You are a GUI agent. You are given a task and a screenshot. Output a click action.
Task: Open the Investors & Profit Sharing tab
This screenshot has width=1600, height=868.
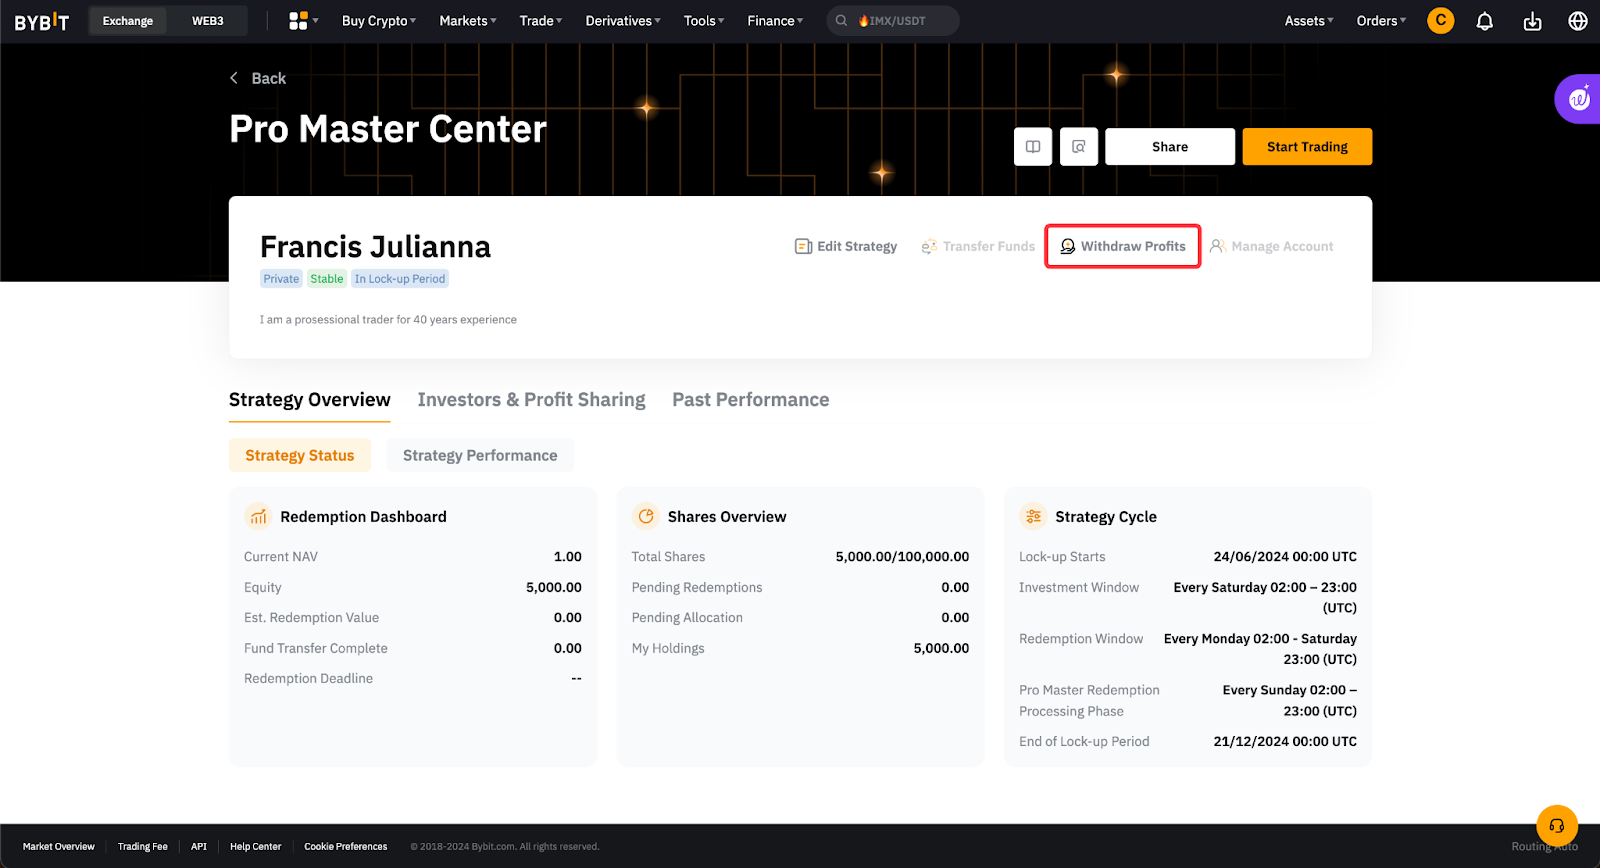(x=531, y=400)
